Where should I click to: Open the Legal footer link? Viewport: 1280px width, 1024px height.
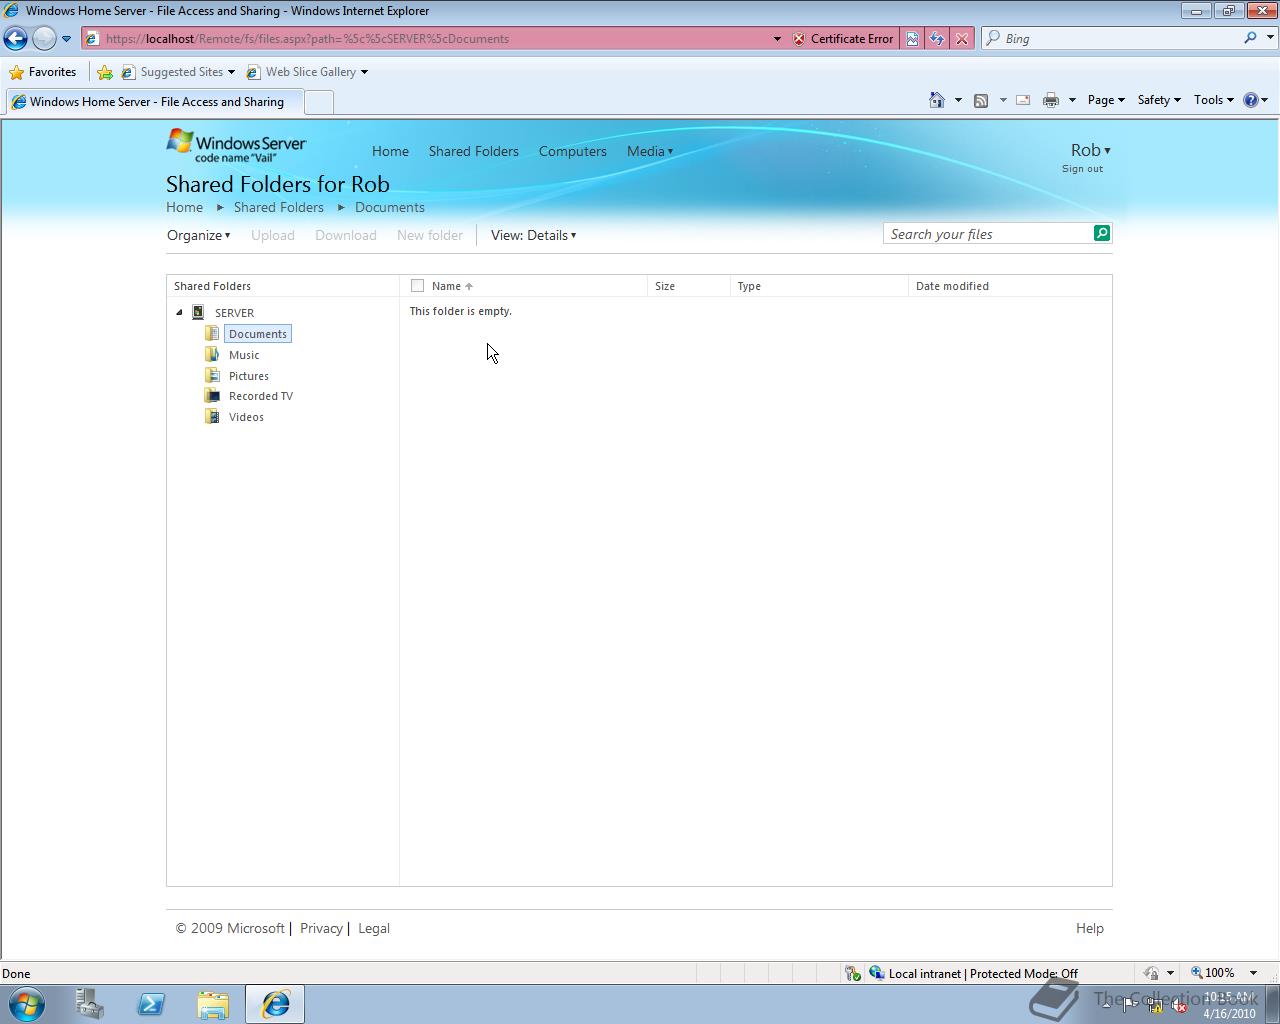374,928
